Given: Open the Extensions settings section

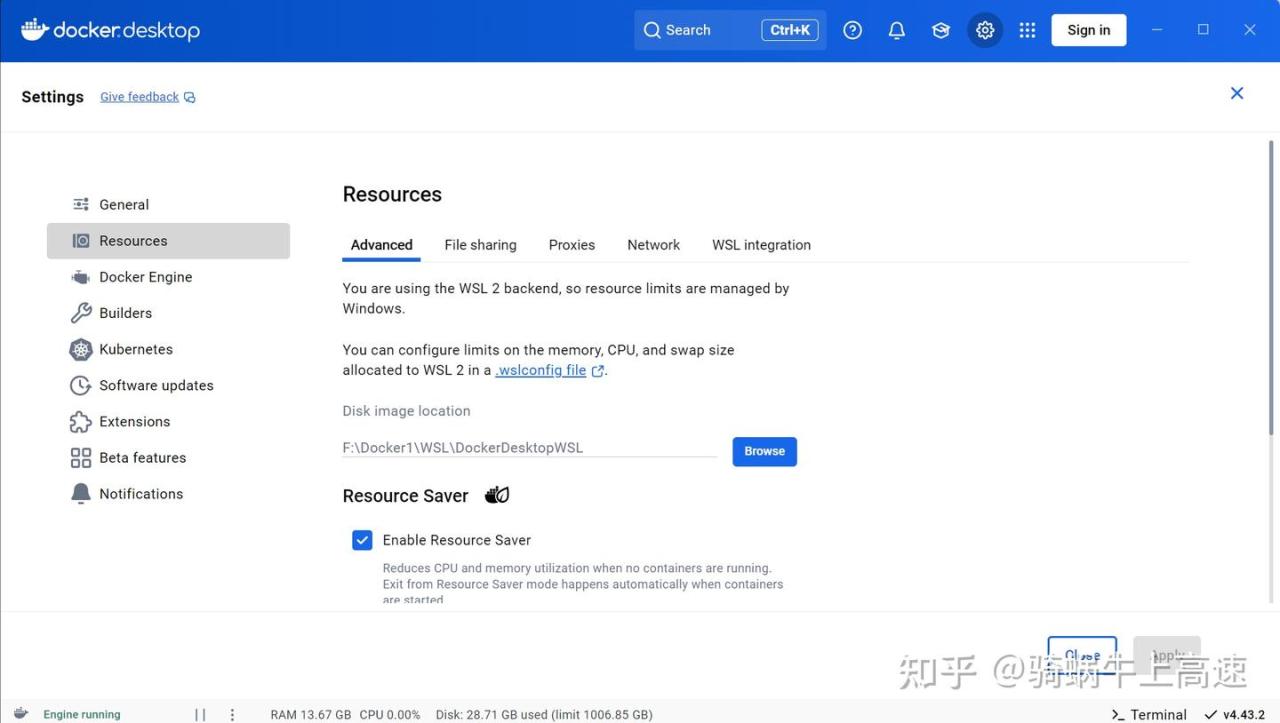Looking at the screenshot, I should (134, 421).
